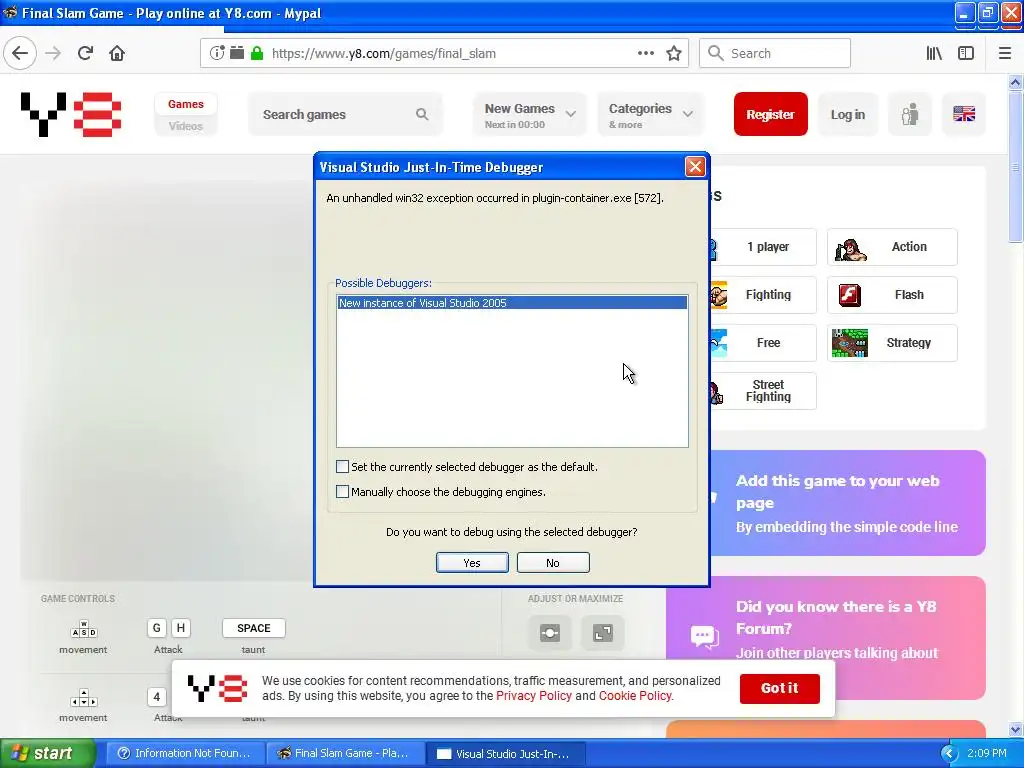The image size is (1024, 768).
Task: Focus the browser Search field
Action: point(775,53)
